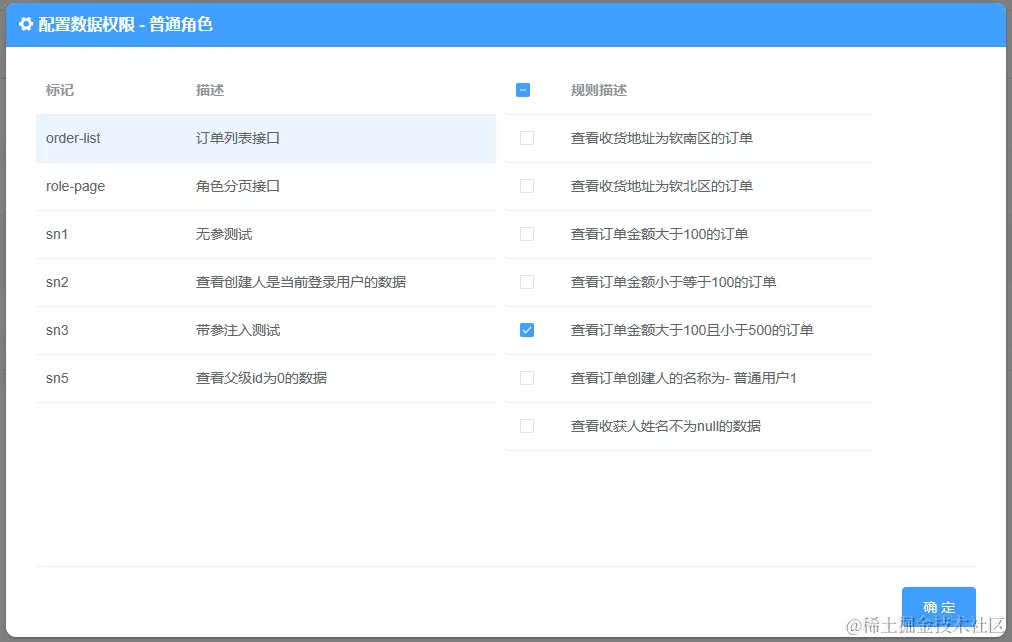Check the 查看收货地址为钦北区的订单 checkbox
This screenshot has height=642, width=1012.
pyautogui.click(x=527, y=186)
